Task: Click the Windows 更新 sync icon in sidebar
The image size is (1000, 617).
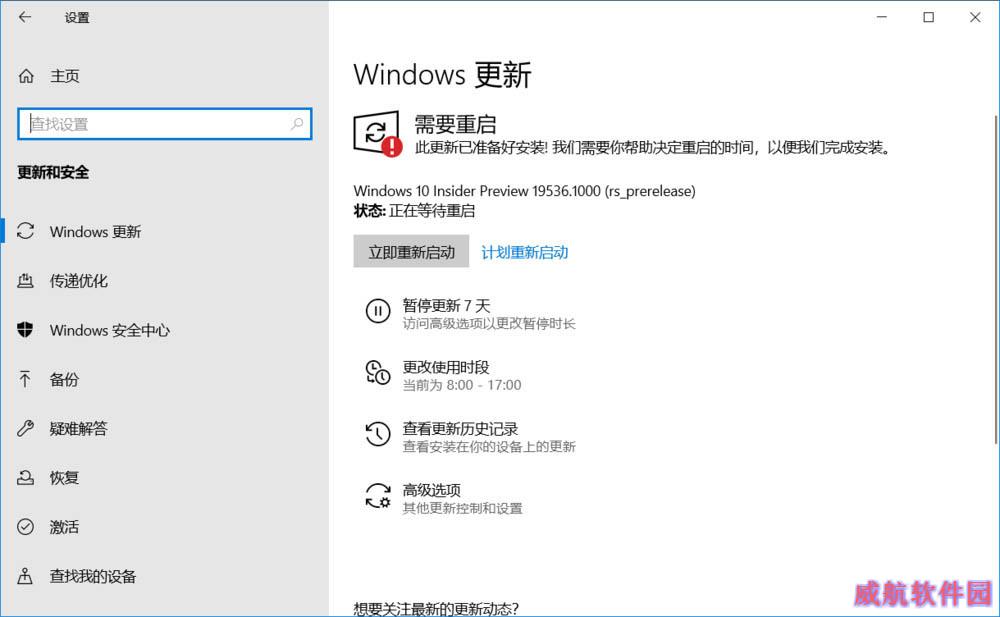Action: [x=26, y=231]
